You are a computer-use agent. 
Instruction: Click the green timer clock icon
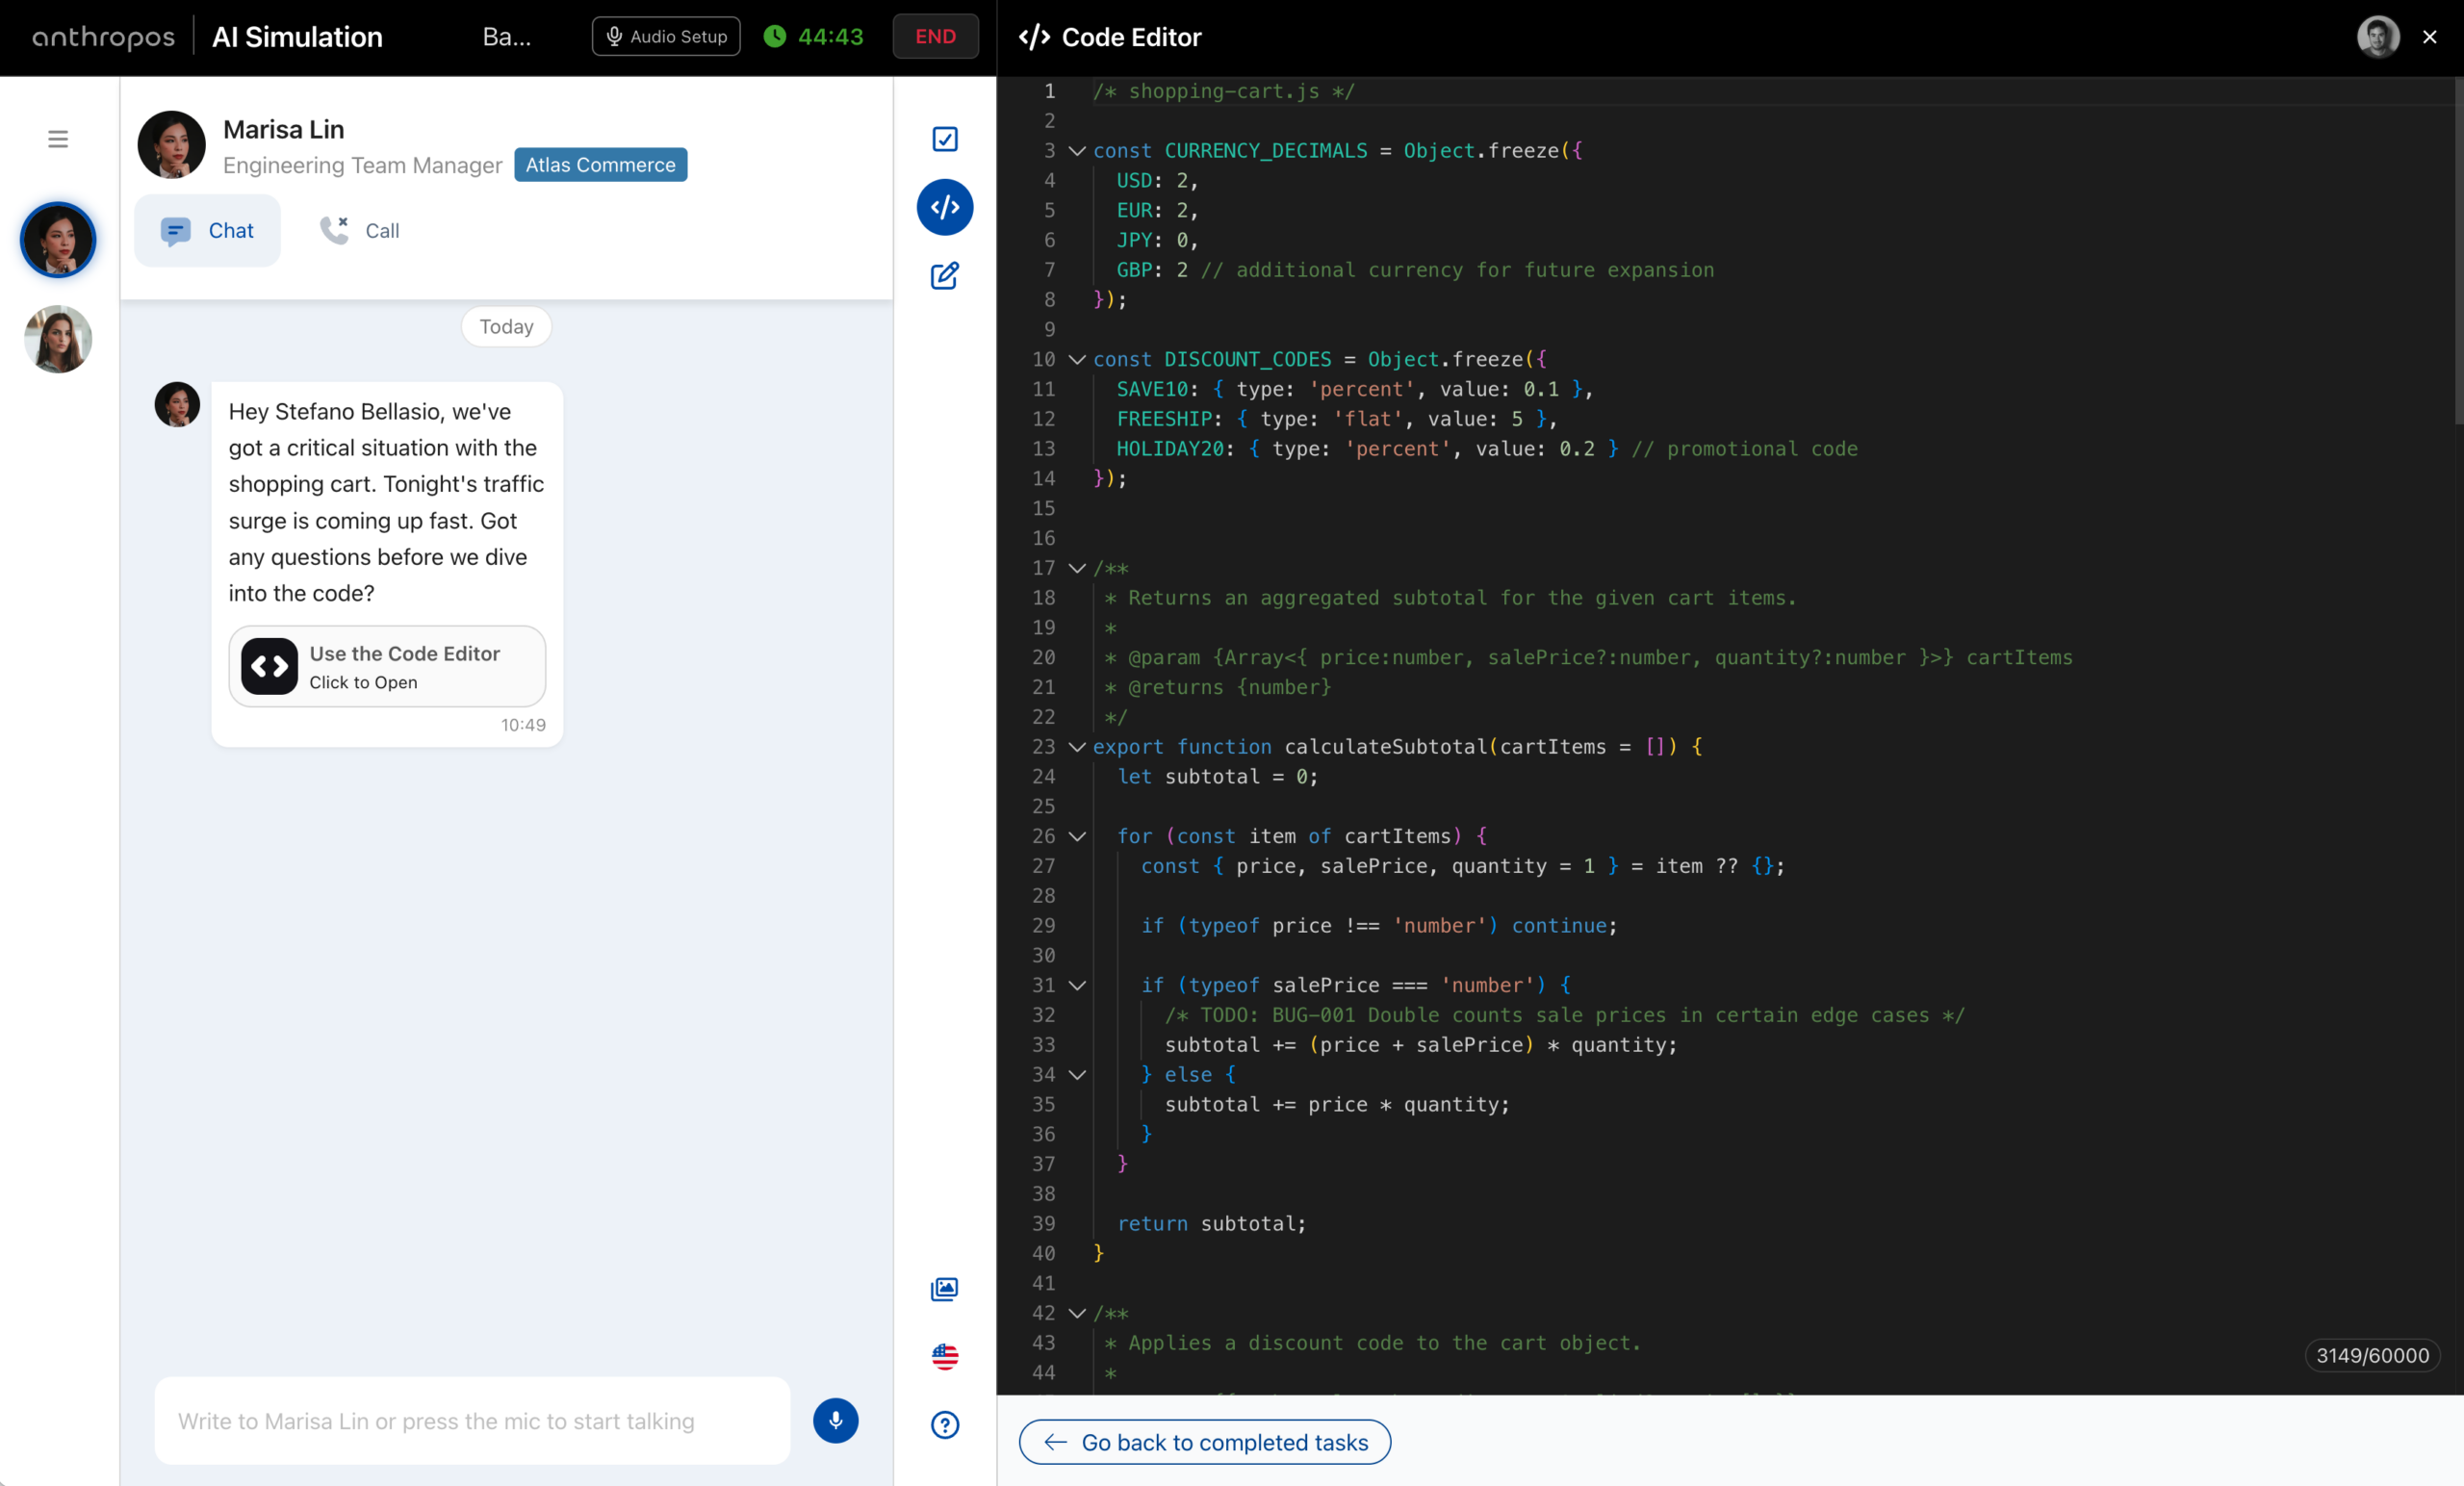(x=775, y=37)
